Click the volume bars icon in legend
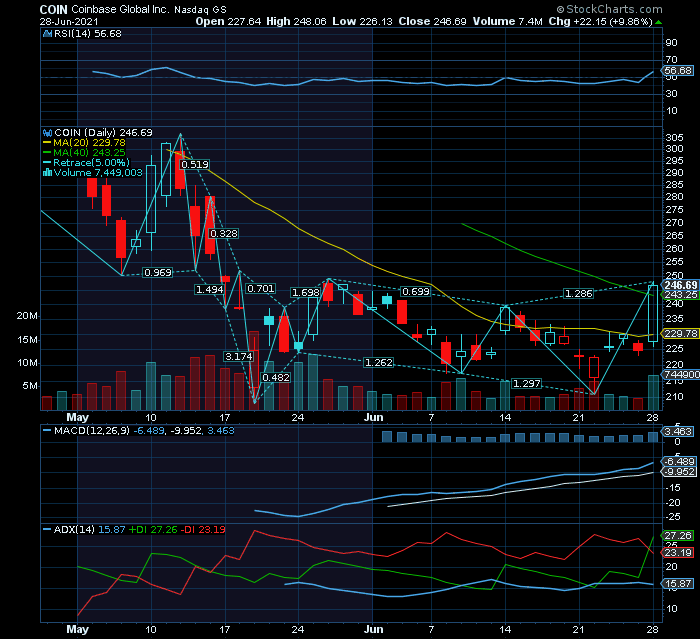This screenshot has width=700, height=639. click(x=47, y=172)
